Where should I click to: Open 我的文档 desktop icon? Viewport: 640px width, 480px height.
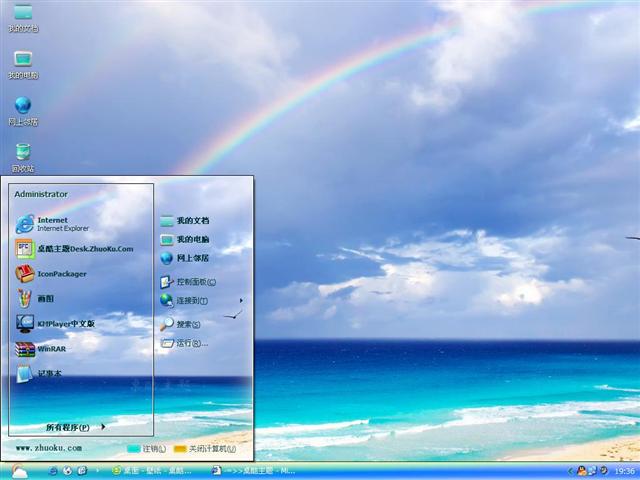[x=23, y=17]
